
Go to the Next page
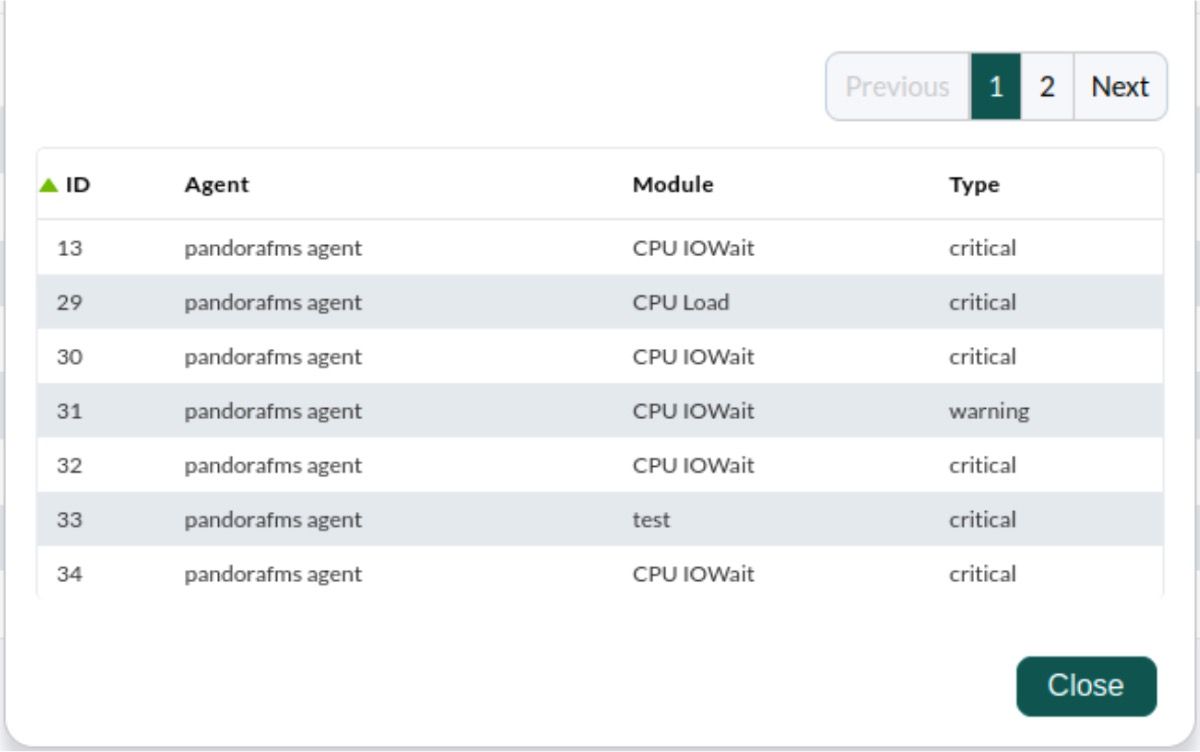coord(1120,87)
